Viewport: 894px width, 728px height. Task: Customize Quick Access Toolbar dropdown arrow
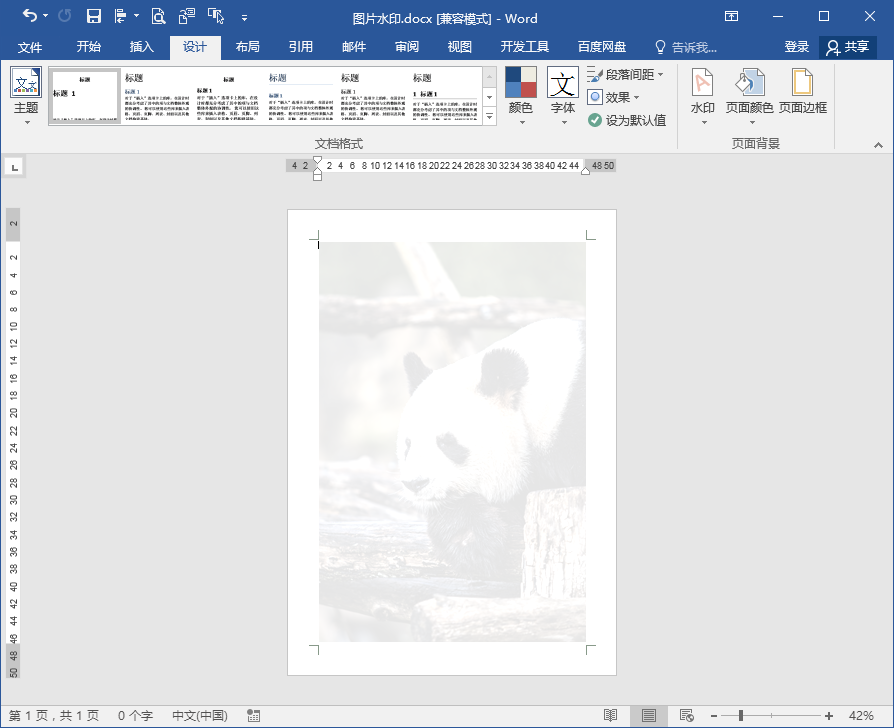(244, 18)
